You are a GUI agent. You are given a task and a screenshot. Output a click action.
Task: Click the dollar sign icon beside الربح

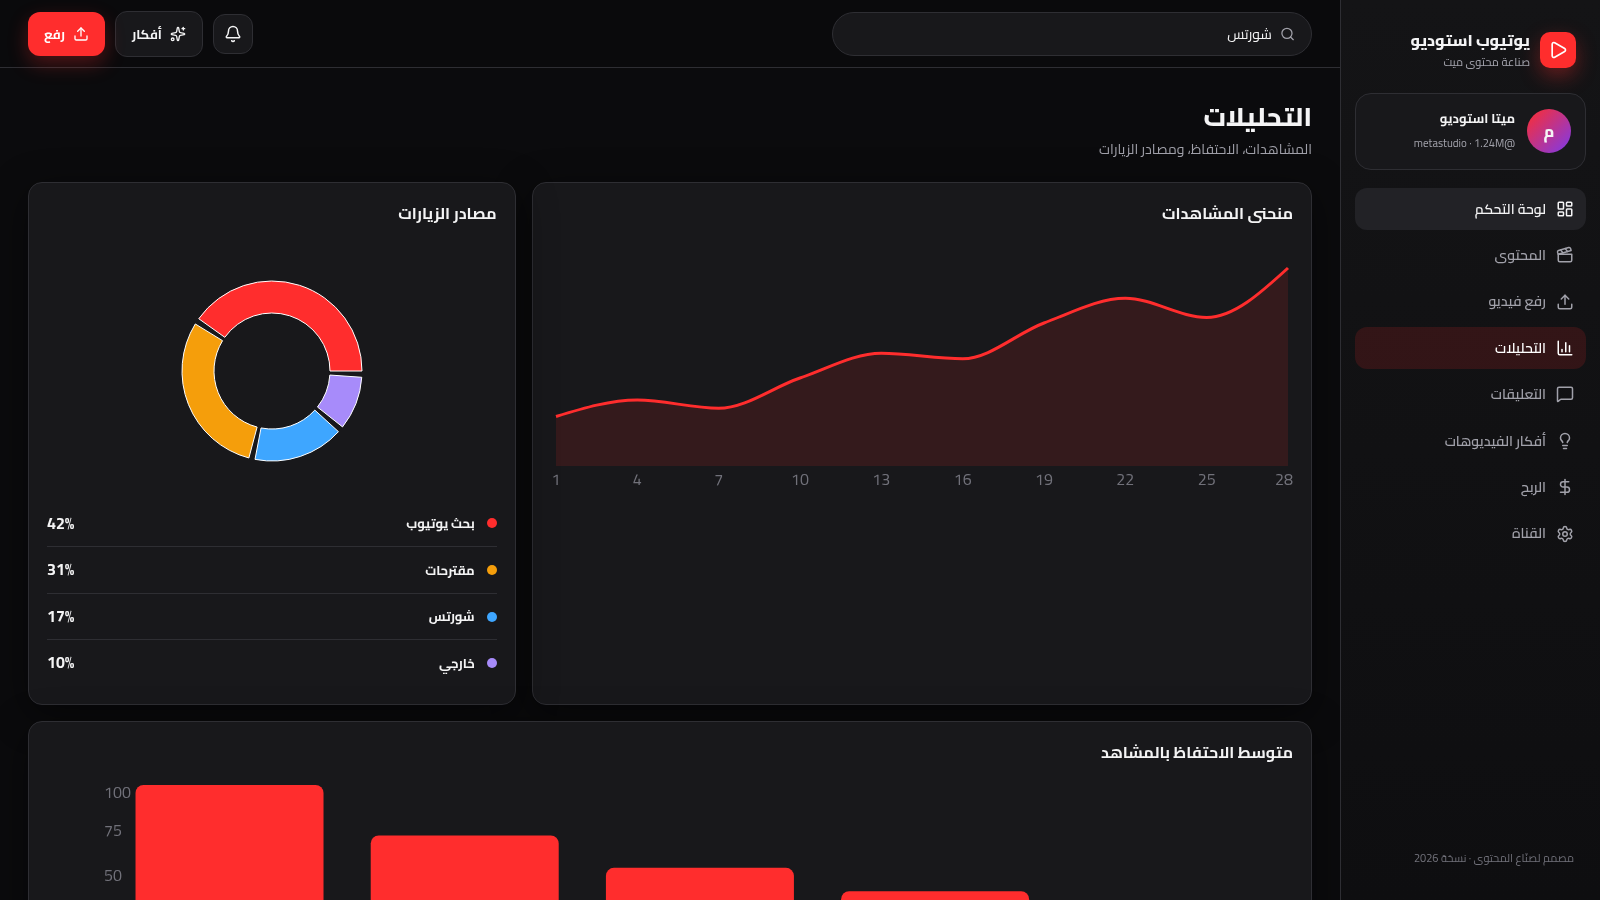(x=1565, y=487)
